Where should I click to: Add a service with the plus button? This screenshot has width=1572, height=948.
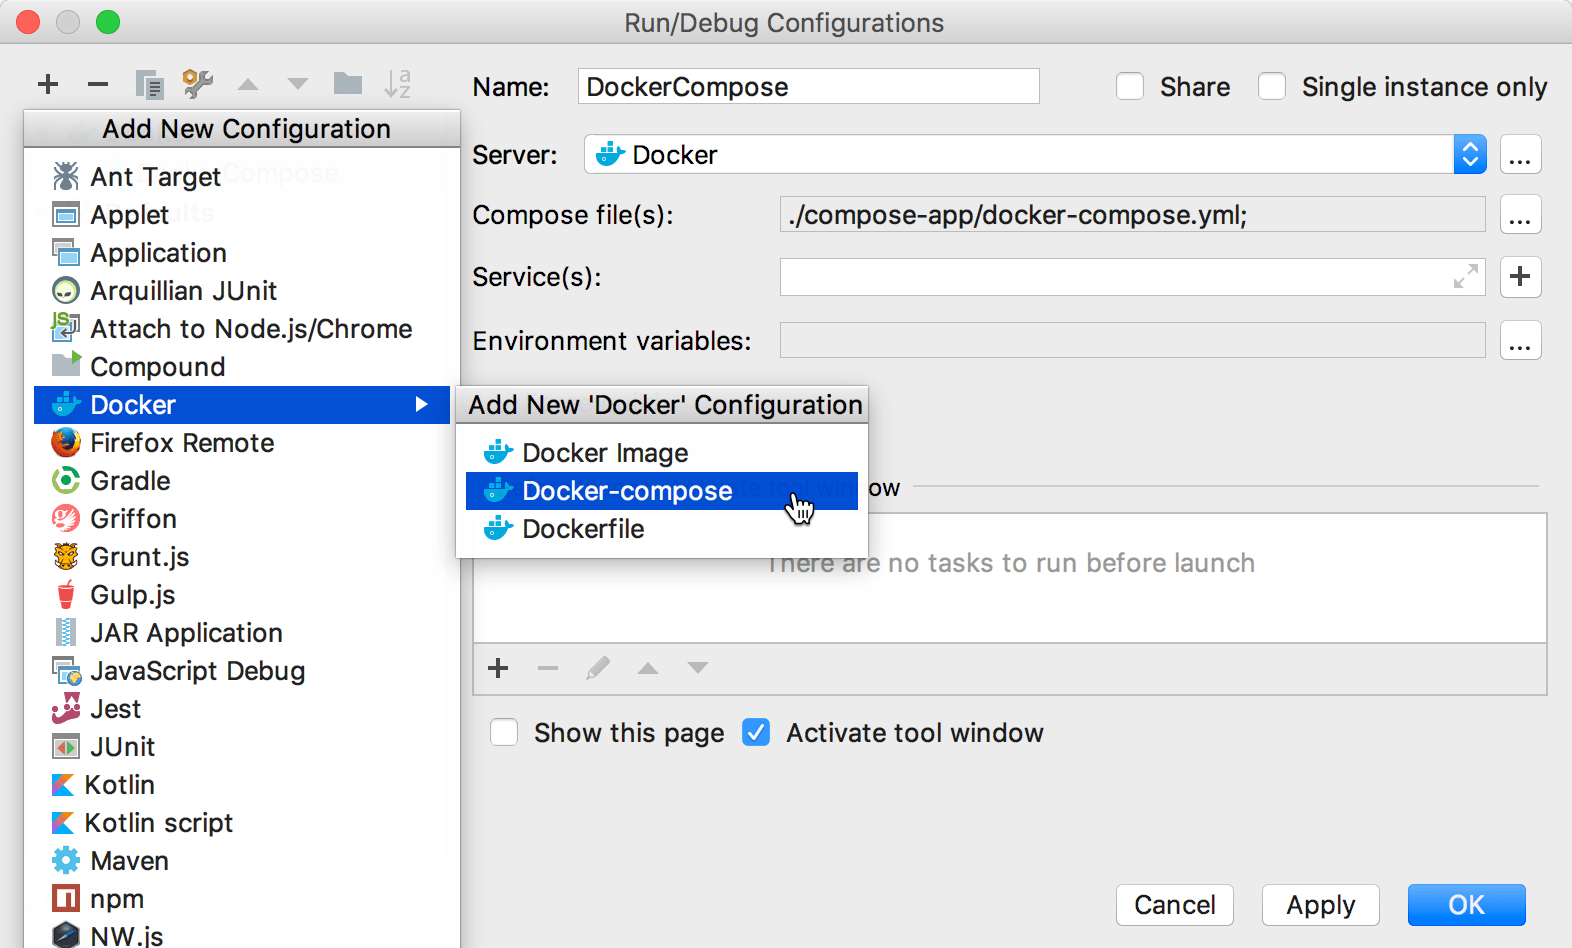coord(1520,277)
